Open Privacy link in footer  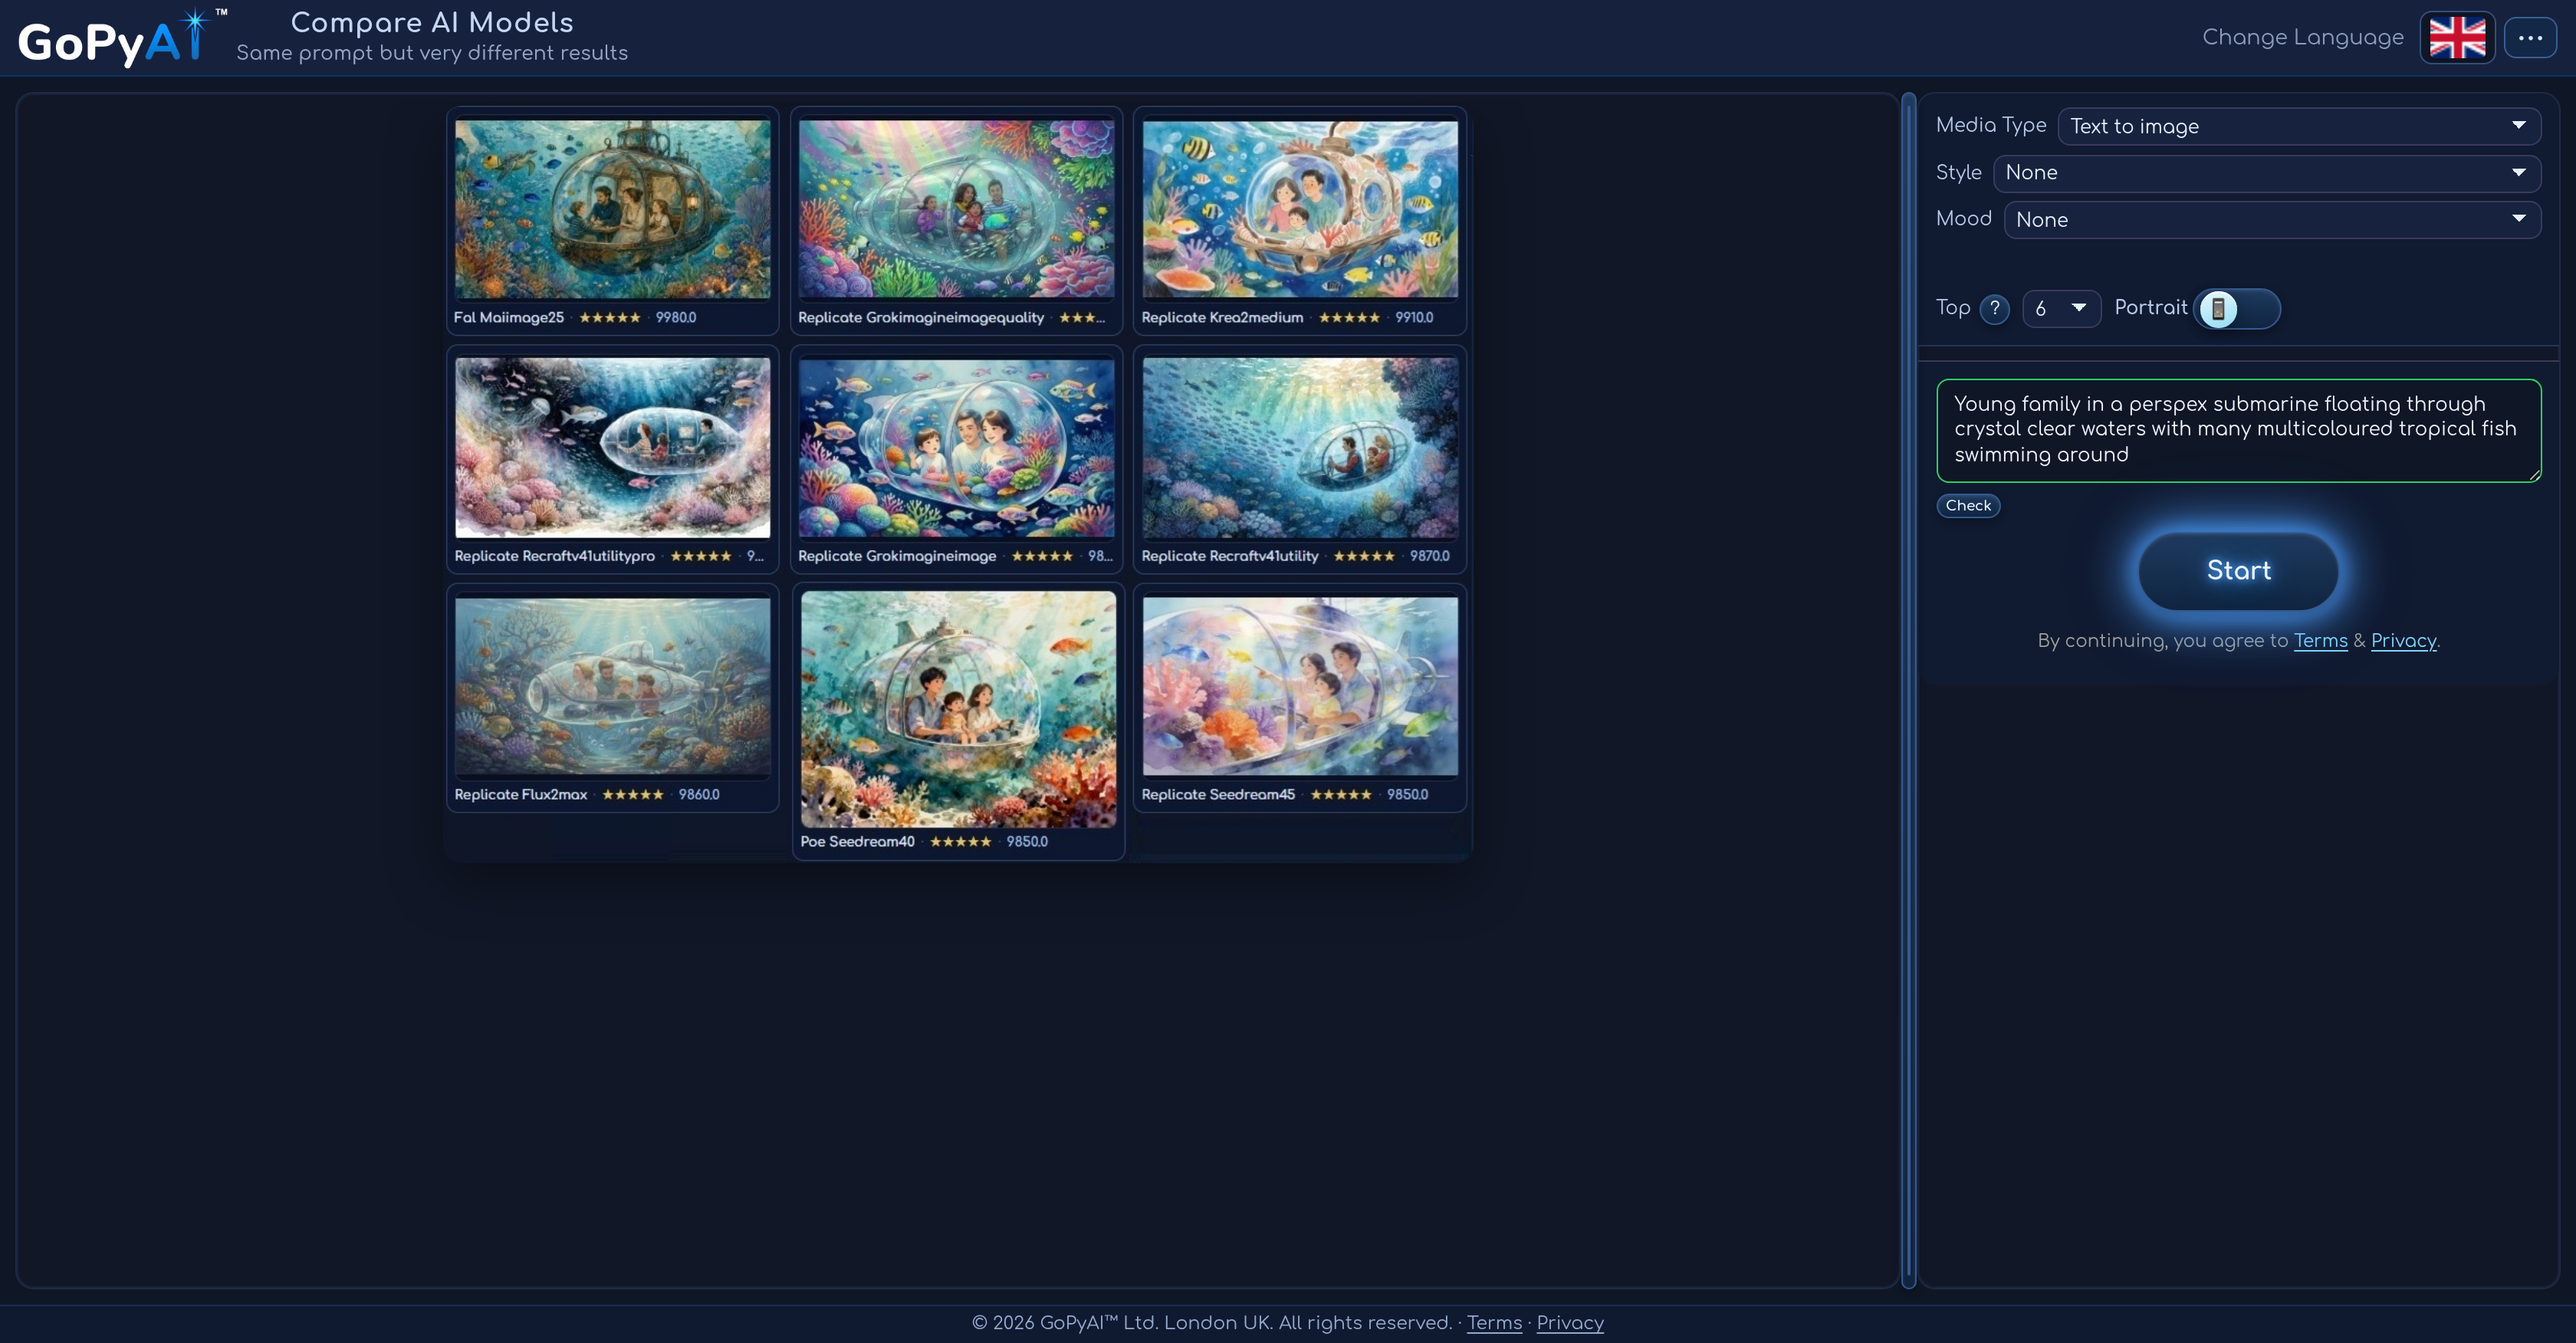[x=1570, y=1323]
